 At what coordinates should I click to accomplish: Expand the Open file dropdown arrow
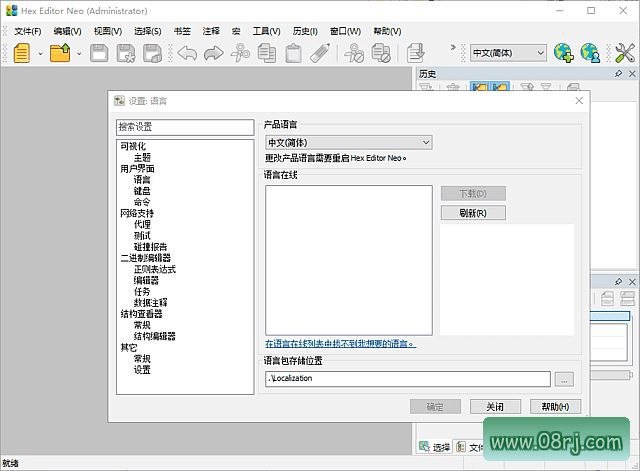click(79, 53)
